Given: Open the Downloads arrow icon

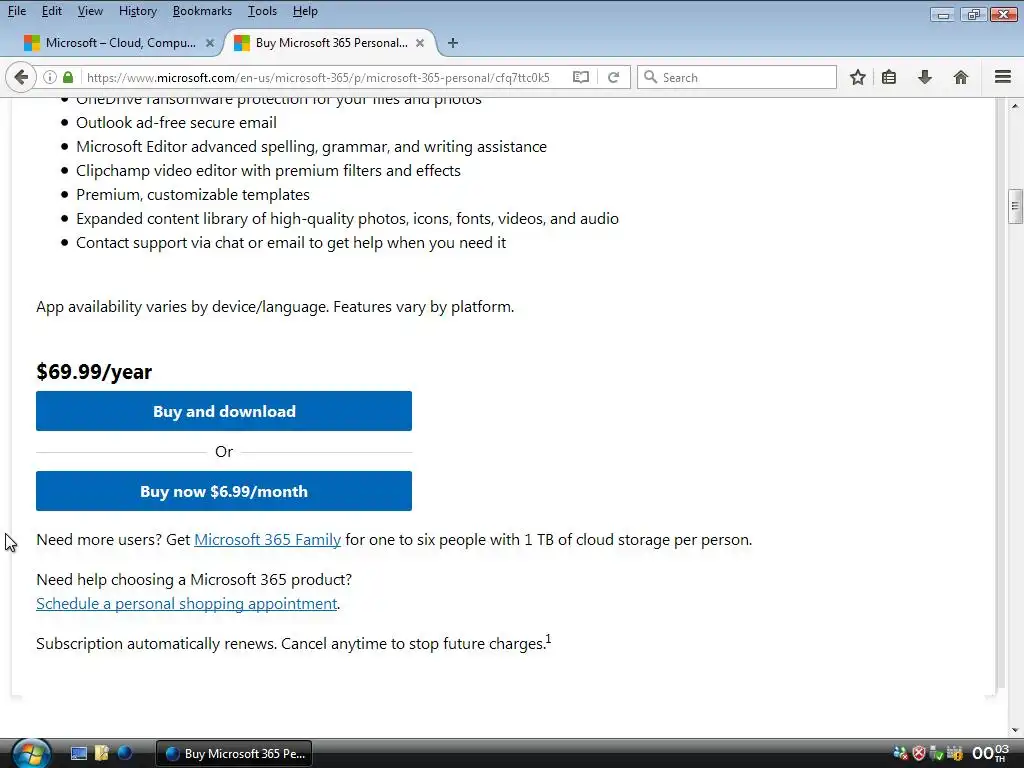Looking at the screenshot, I should point(925,77).
